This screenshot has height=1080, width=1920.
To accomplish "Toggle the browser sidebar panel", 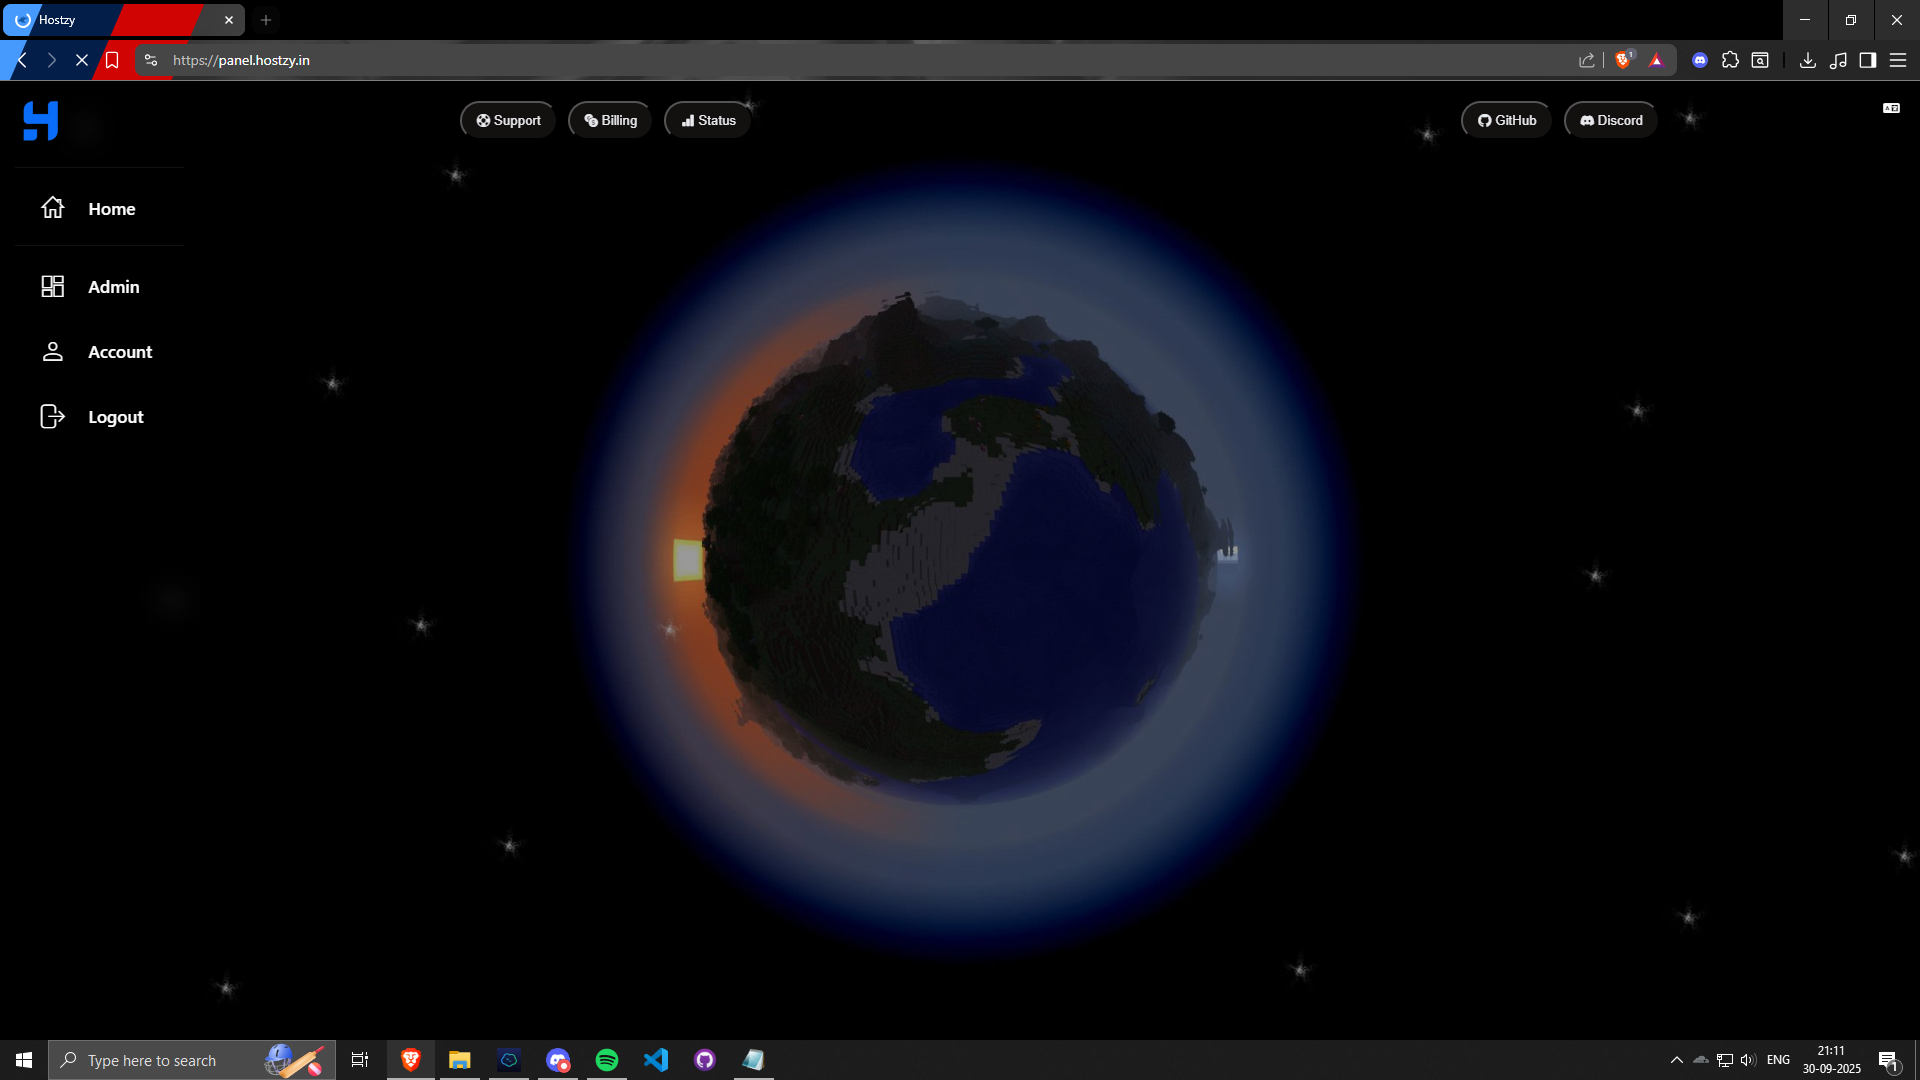I will (x=1867, y=60).
